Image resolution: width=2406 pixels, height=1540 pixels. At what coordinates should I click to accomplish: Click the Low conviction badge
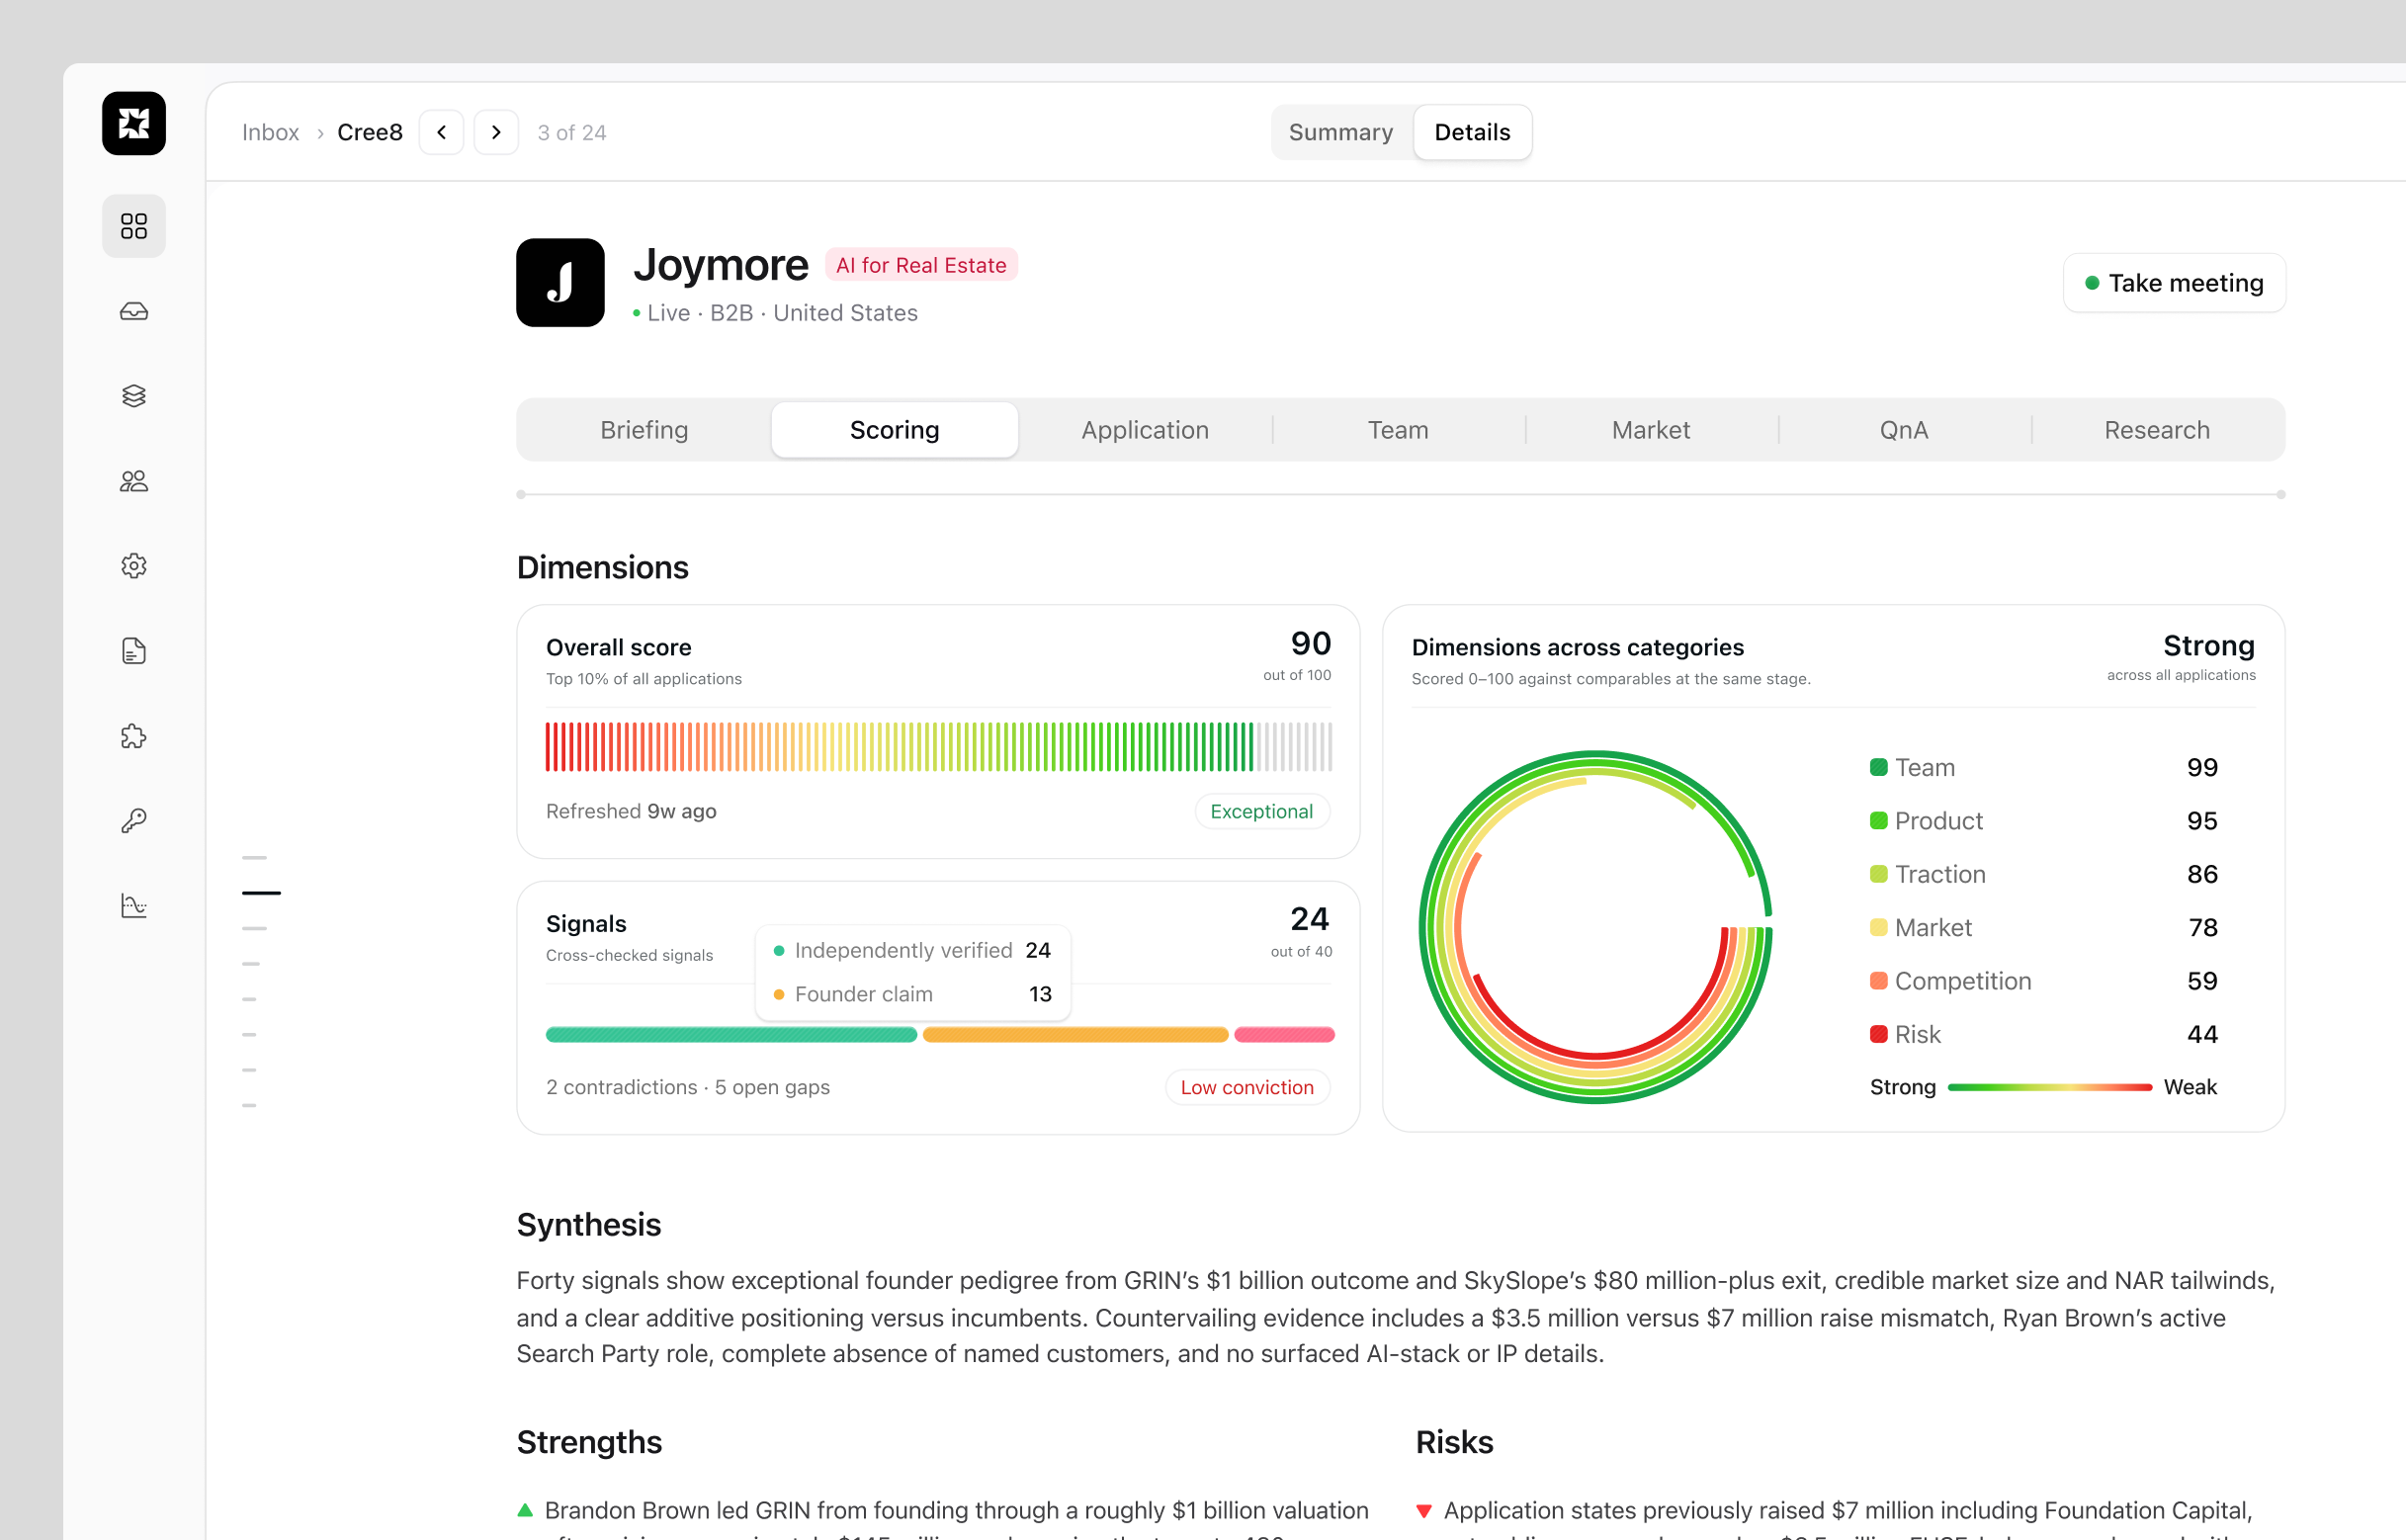tap(1247, 1087)
